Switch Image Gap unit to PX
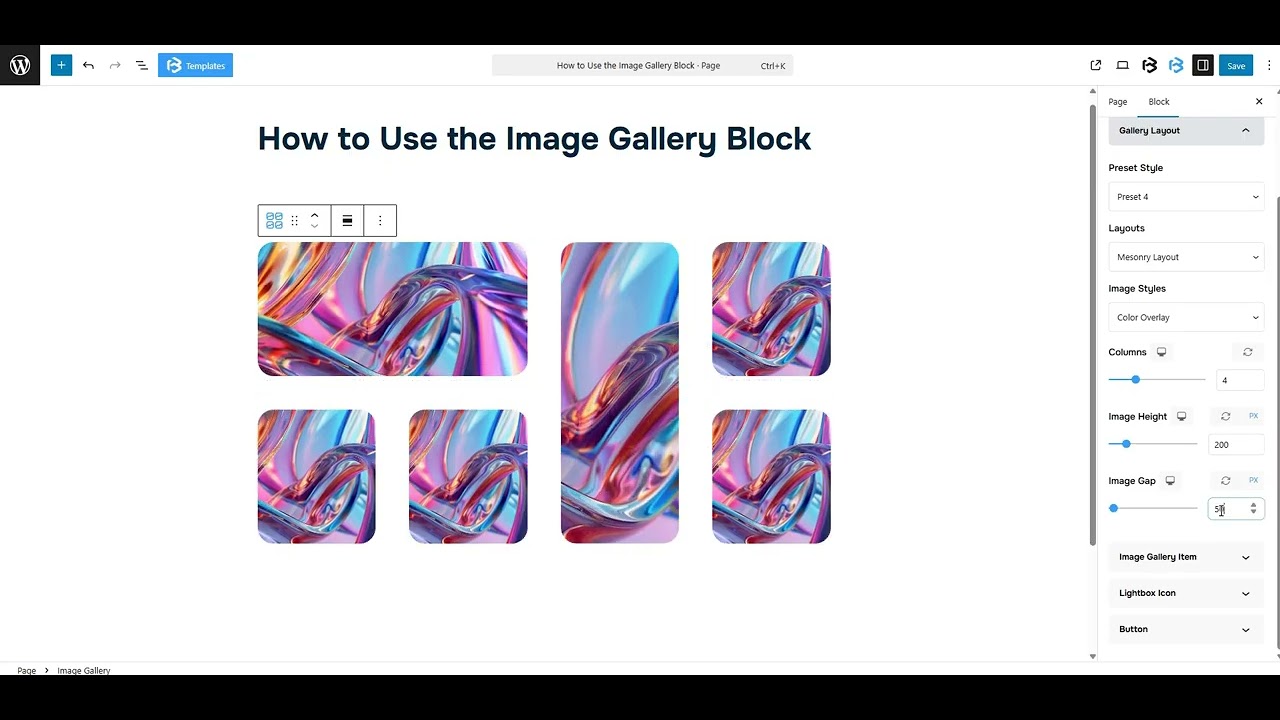The width and height of the screenshot is (1280, 720). pyautogui.click(x=1253, y=480)
